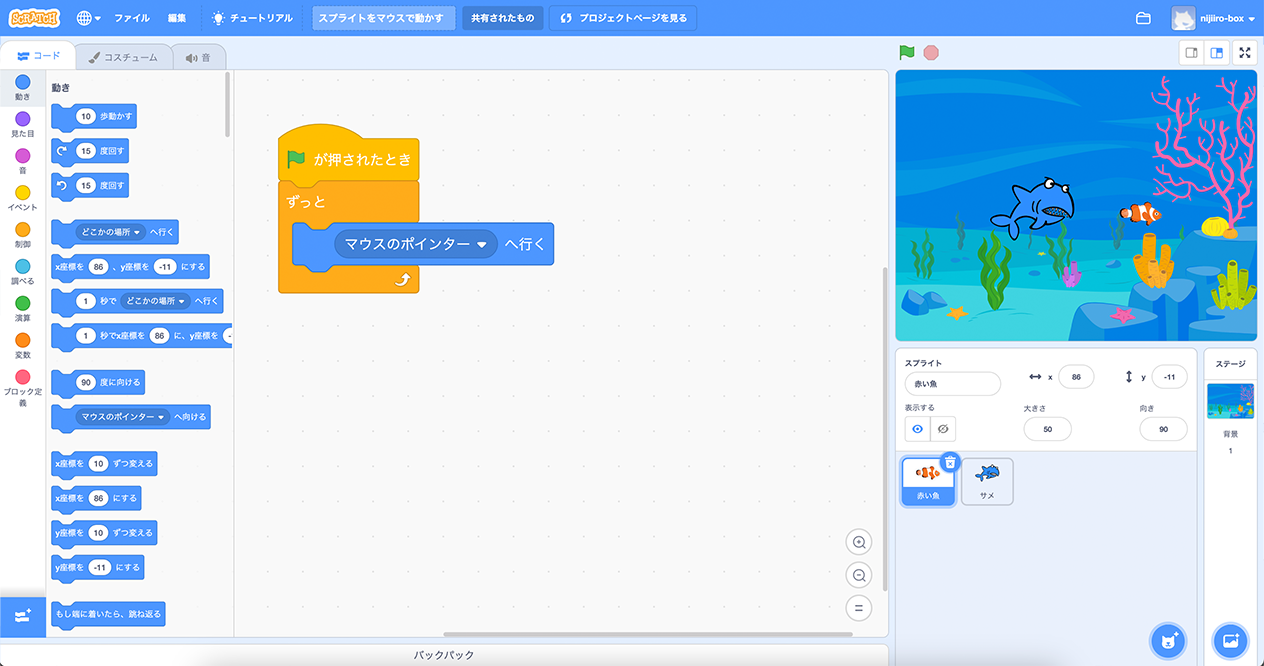This screenshot has width=1264, height=666.
Task: Switch to small stage layout
Action: click(1192, 53)
